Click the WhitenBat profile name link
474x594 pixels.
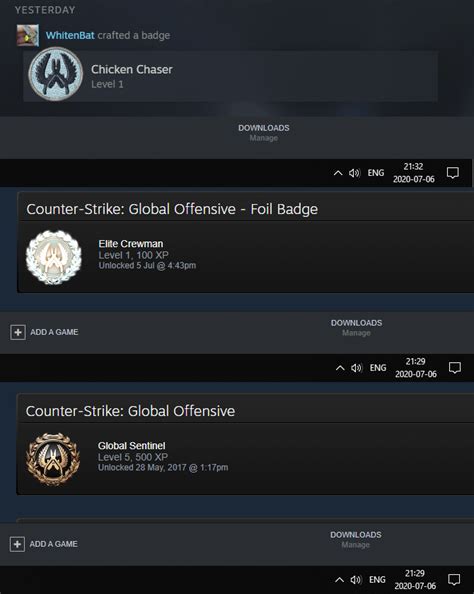[70, 35]
